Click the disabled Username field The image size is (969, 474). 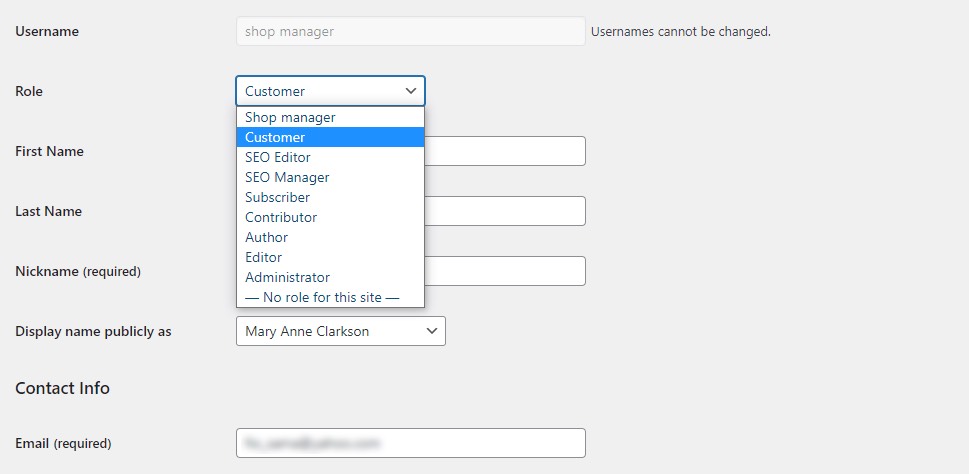(x=410, y=31)
